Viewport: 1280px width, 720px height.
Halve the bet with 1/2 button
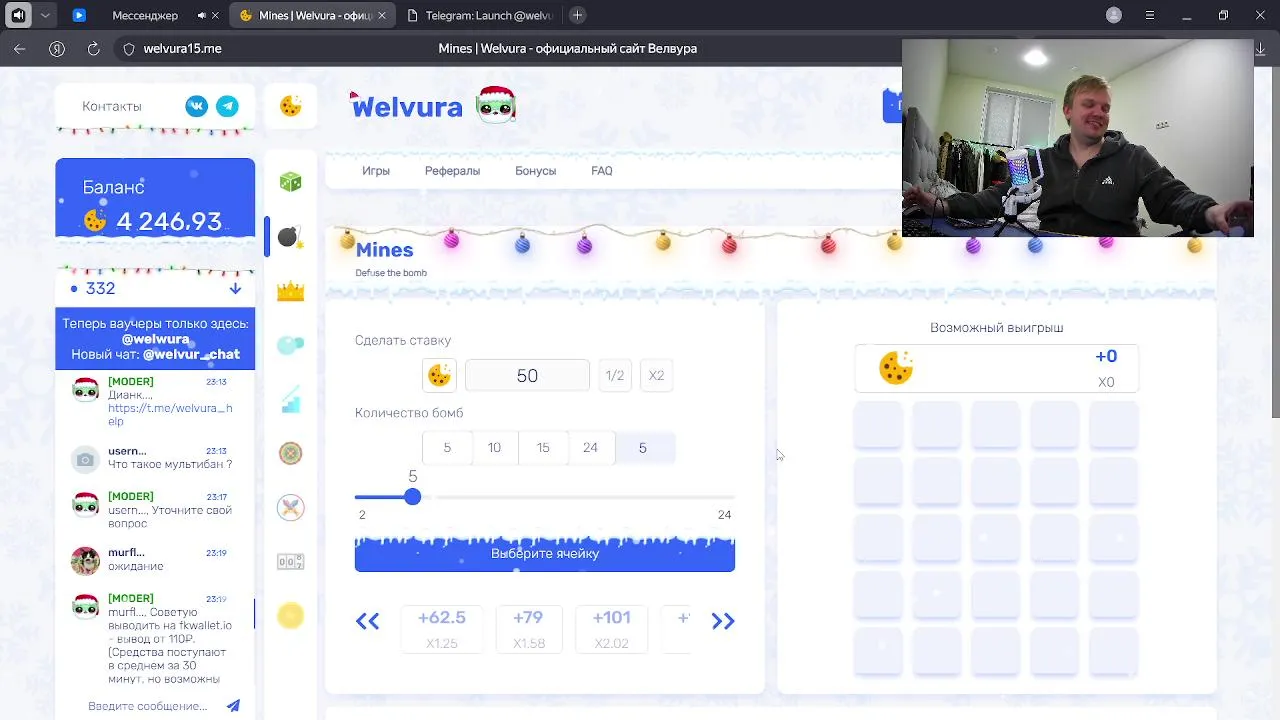614,376
